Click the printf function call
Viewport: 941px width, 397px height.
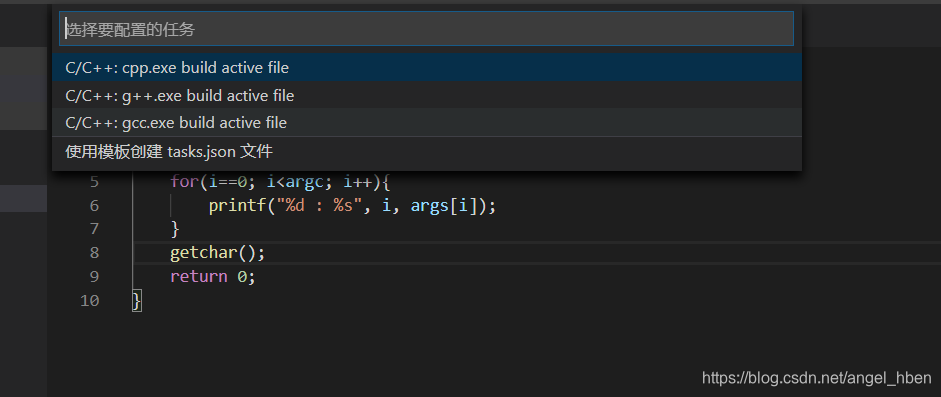(238, 206)
